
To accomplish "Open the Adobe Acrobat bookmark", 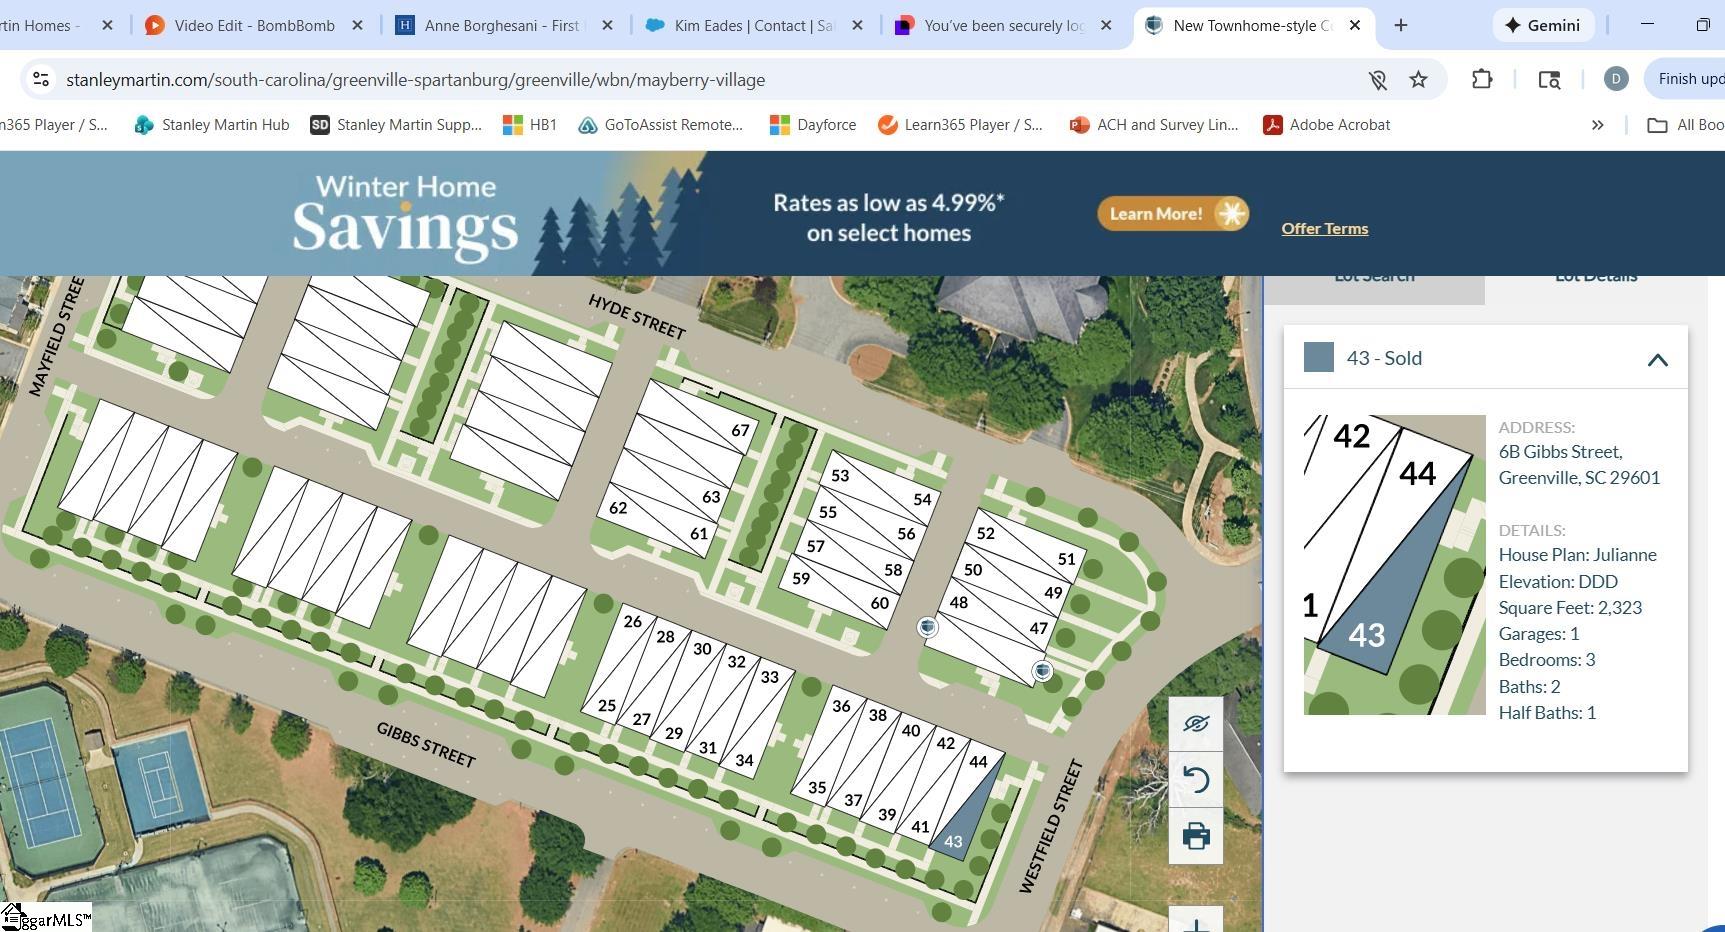I will pyautogui.click(x=1327, y=125).
